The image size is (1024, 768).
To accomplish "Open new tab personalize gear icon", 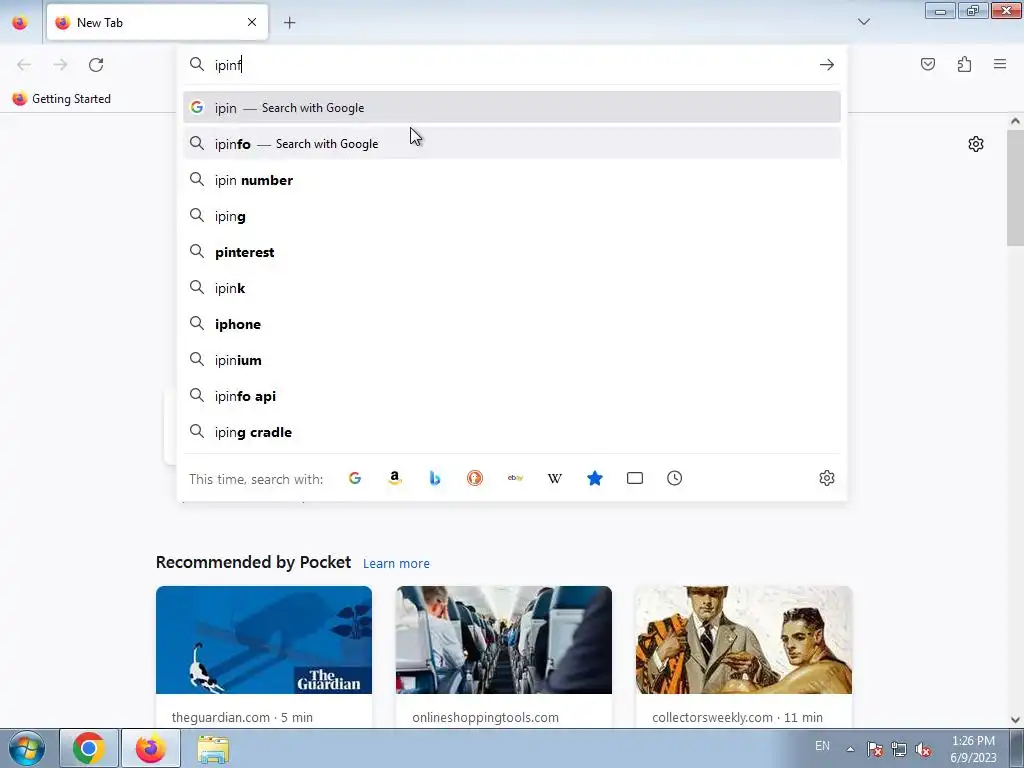I will tap(976, 144).
